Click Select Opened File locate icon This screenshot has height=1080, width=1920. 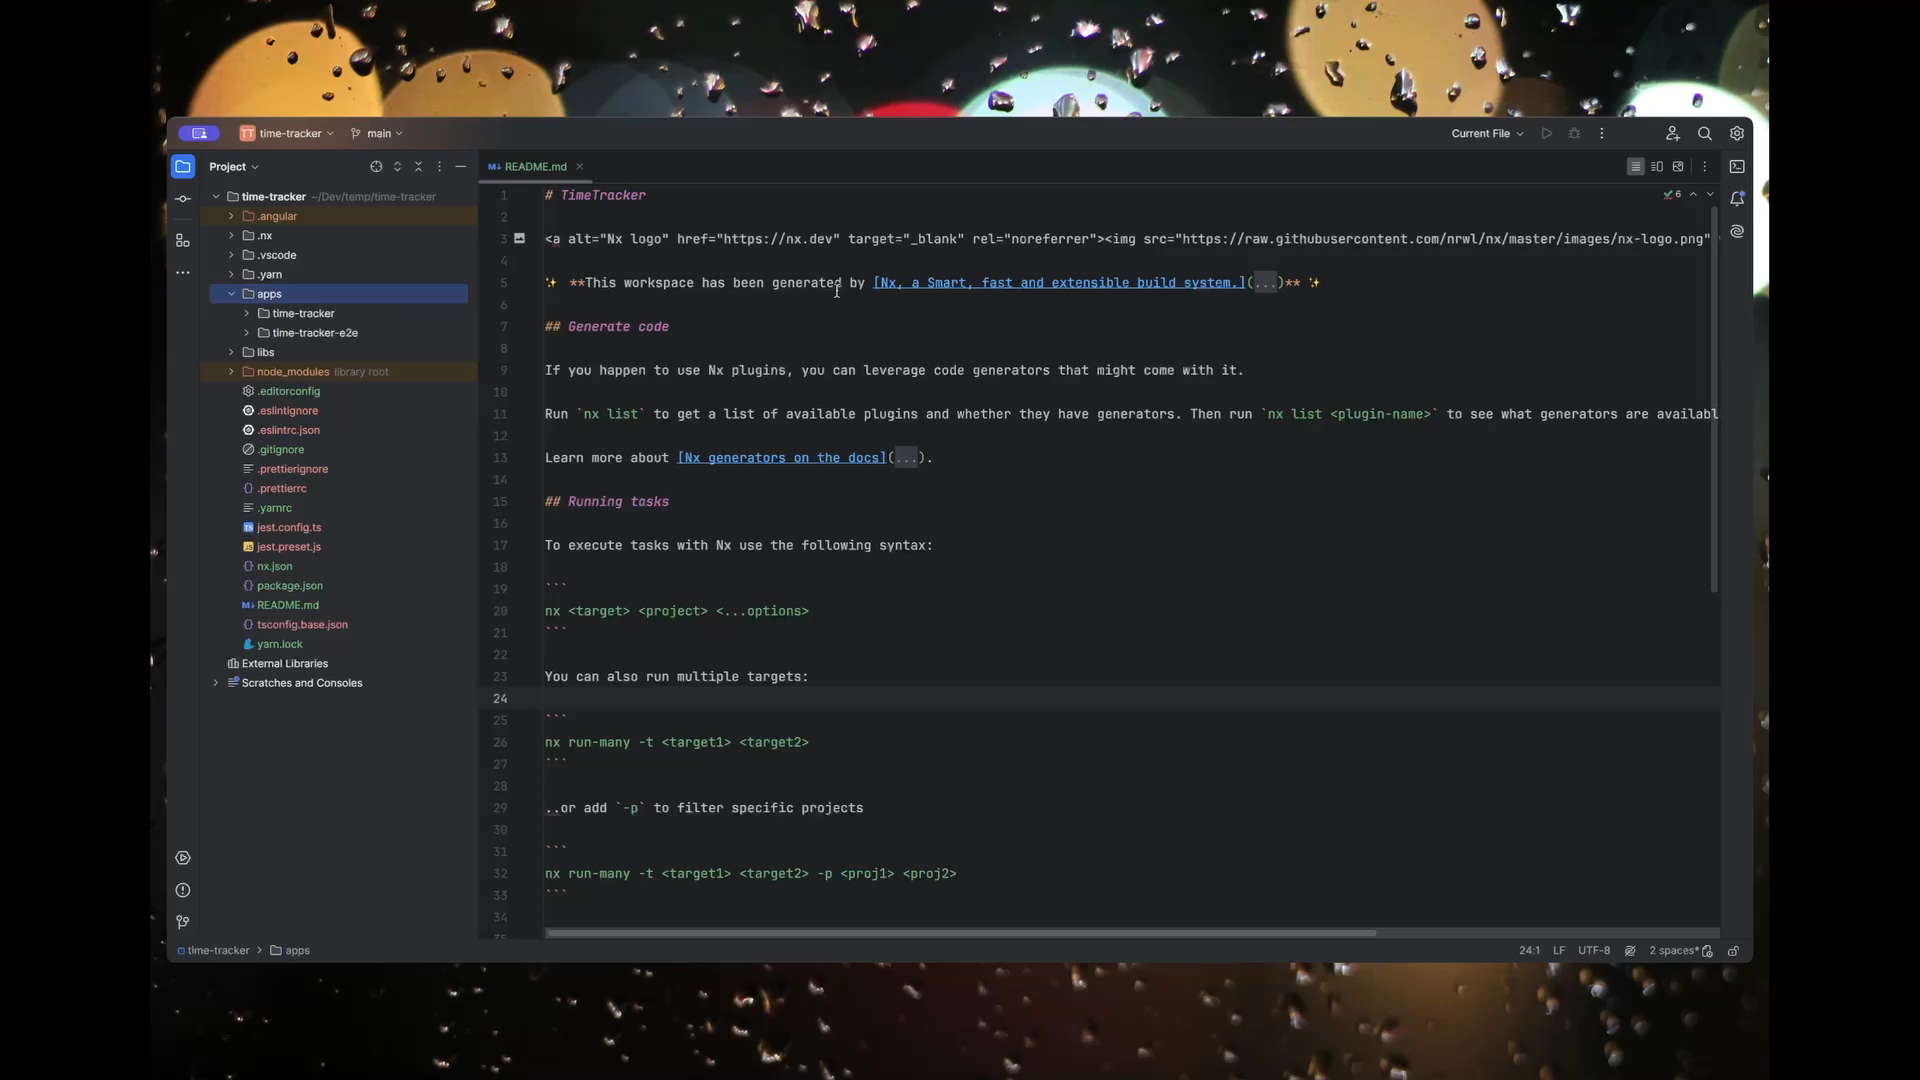click(376, 167)
